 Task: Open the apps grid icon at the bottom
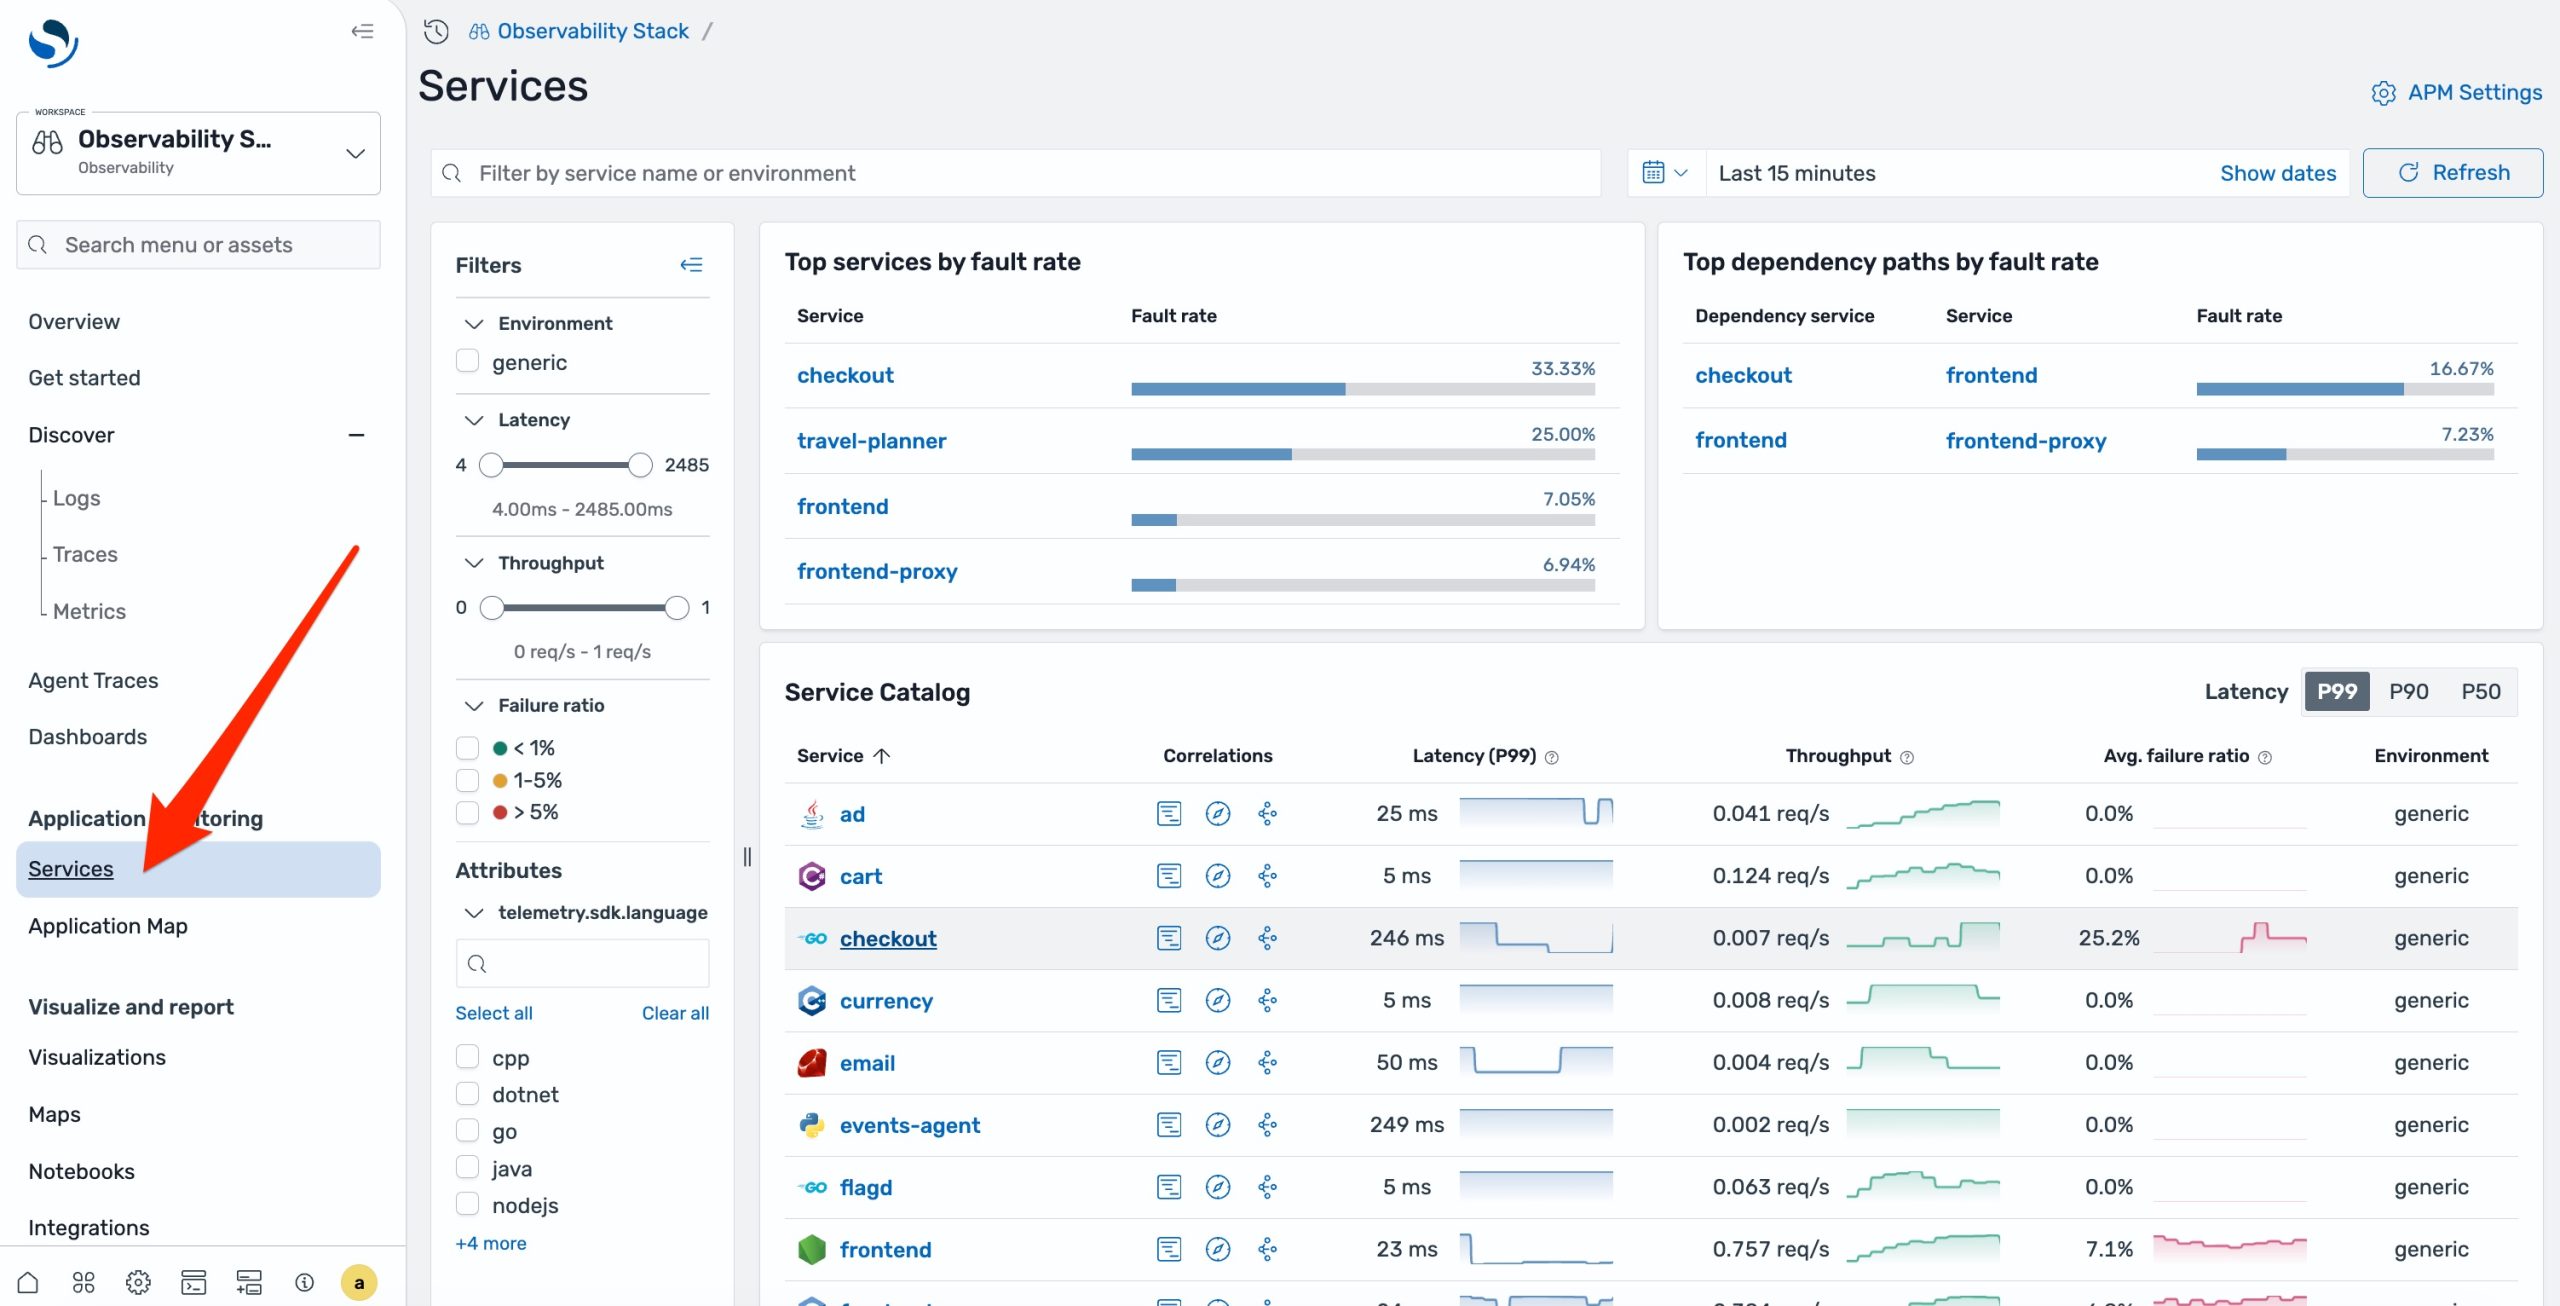(x=84, y=1281)
